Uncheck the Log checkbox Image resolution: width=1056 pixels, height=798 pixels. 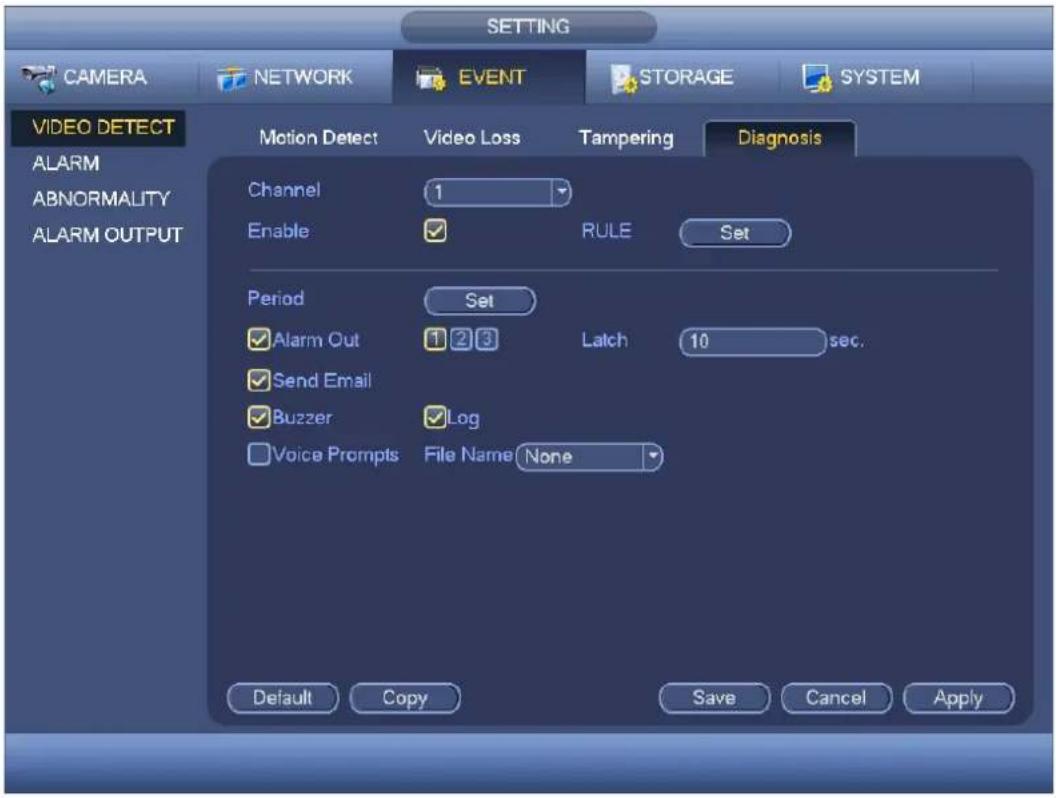click(x=435, y=418)
